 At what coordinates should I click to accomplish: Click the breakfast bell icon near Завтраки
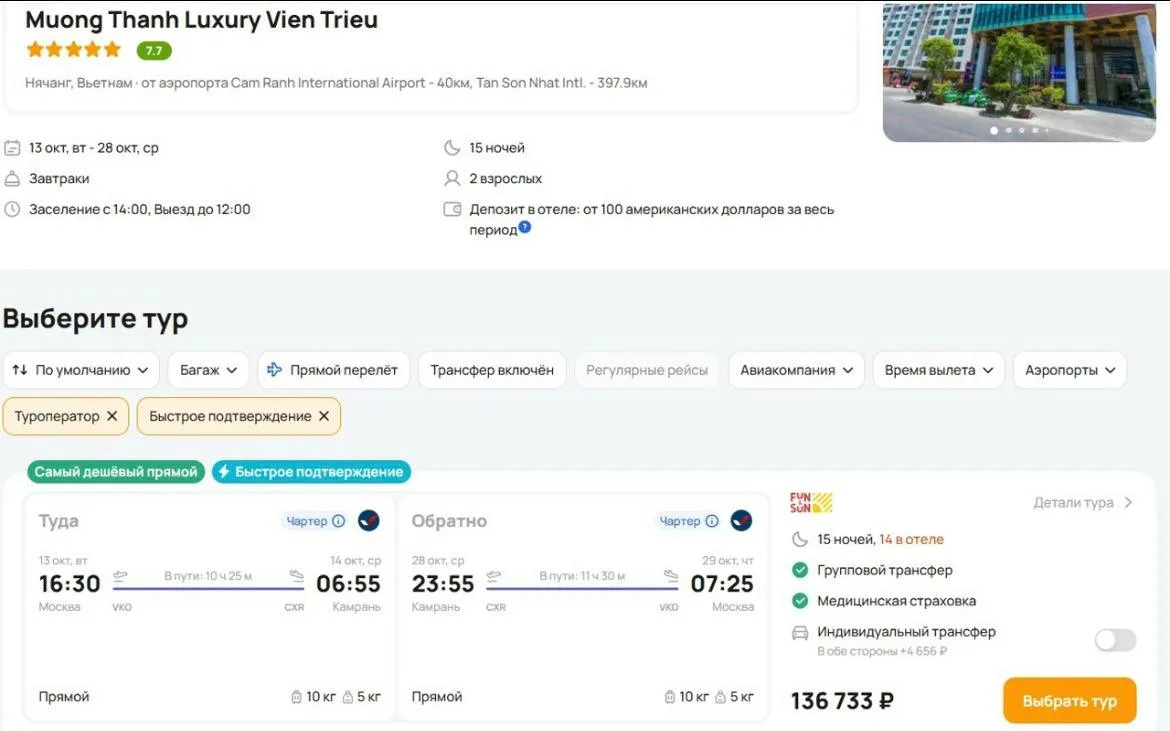[x=12, y=179]
